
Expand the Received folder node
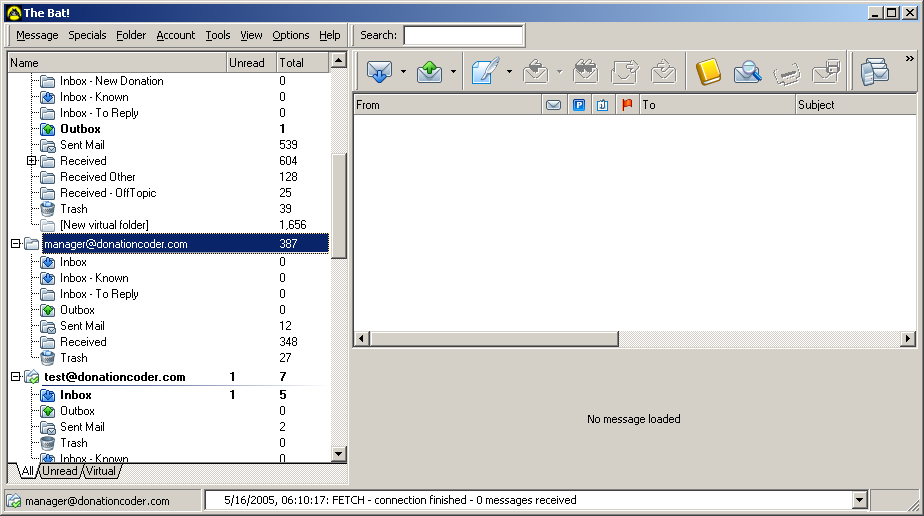point(31,161)
